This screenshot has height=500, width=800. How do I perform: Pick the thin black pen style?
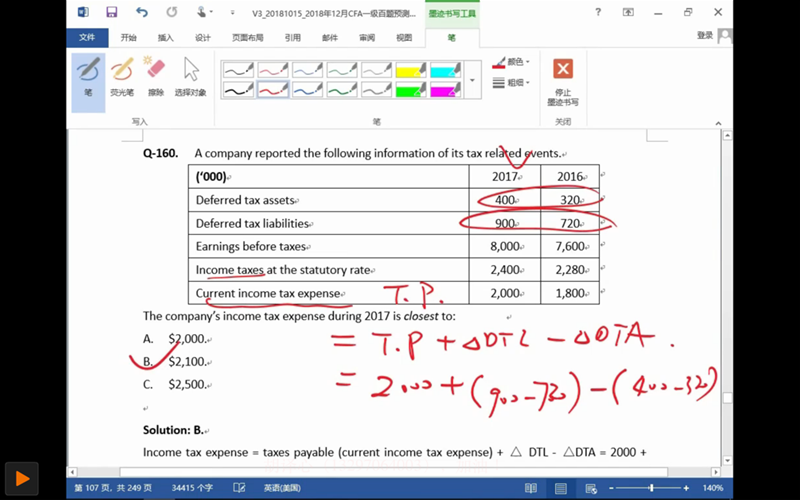tap(239, 69)
